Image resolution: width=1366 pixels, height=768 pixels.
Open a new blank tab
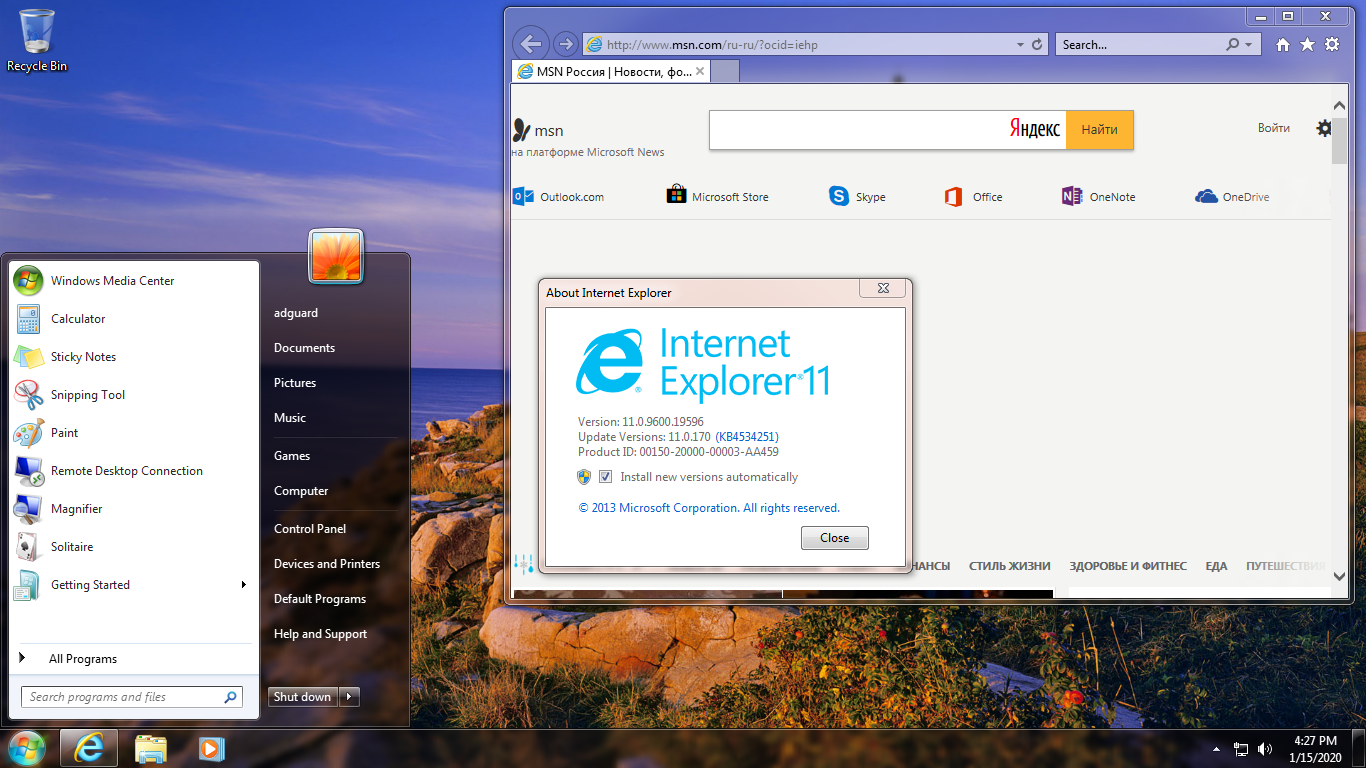click(x=725, y=71)
